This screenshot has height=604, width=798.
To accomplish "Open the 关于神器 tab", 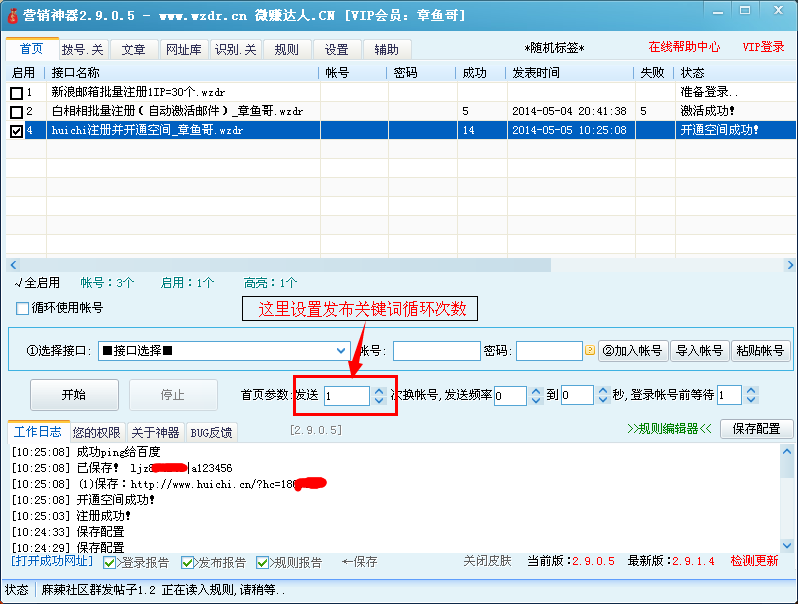I will tap(156, 433).
